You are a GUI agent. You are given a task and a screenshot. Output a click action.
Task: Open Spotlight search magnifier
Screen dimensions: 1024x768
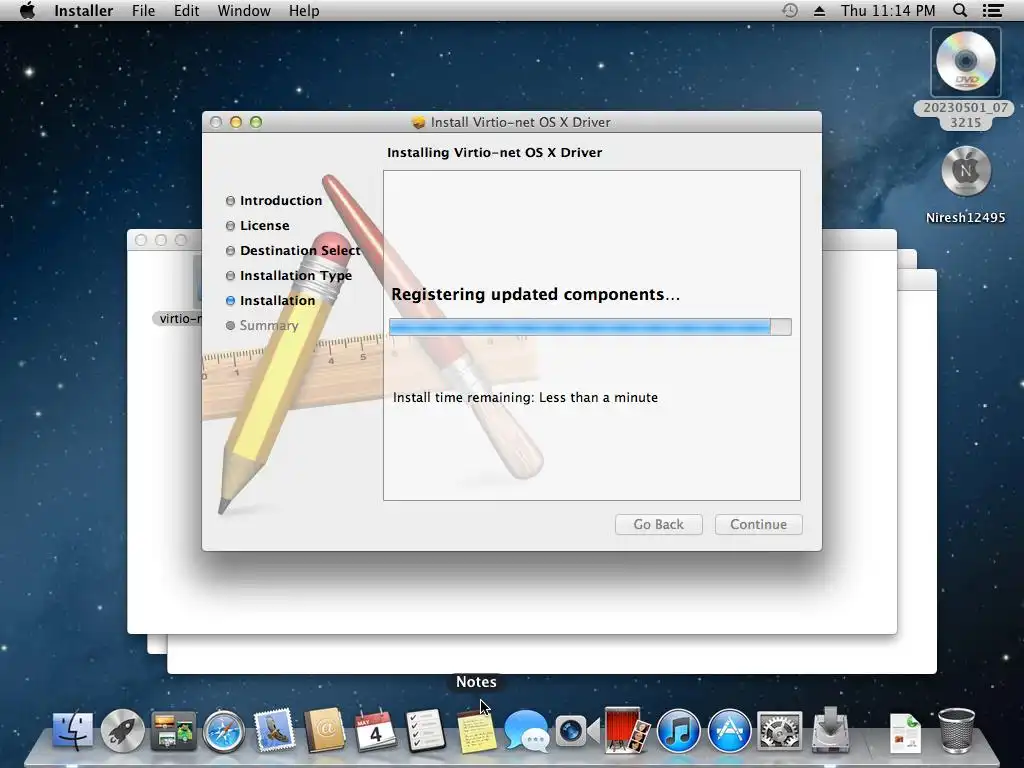(x=960, y=10)
